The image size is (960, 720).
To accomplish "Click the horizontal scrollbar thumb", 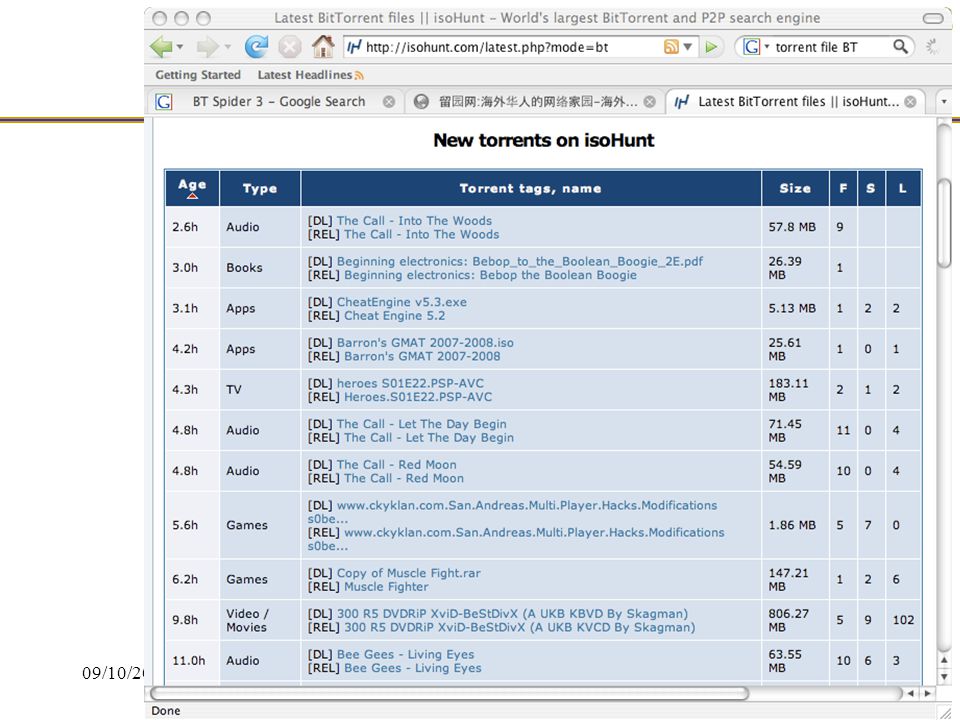I will click(449, 693).
